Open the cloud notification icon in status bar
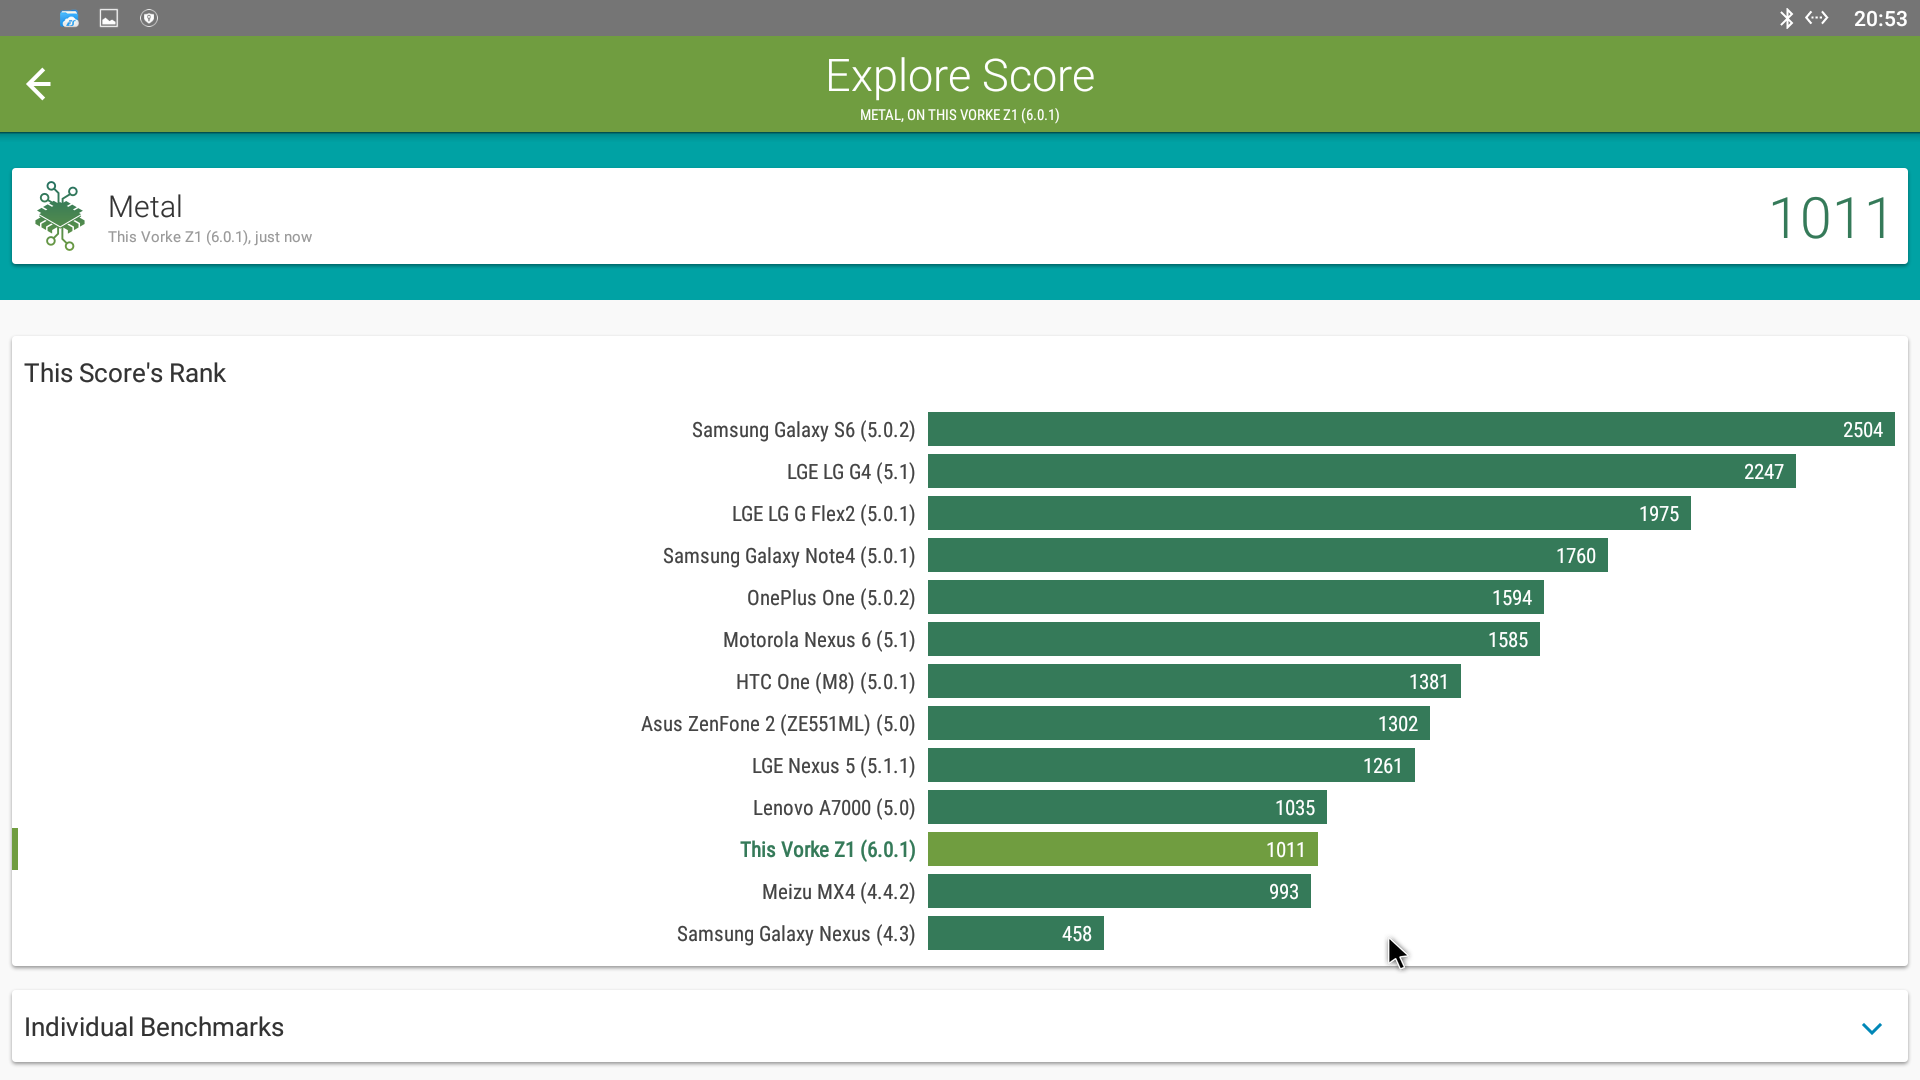1920x1080 pixels. (69, 18)
